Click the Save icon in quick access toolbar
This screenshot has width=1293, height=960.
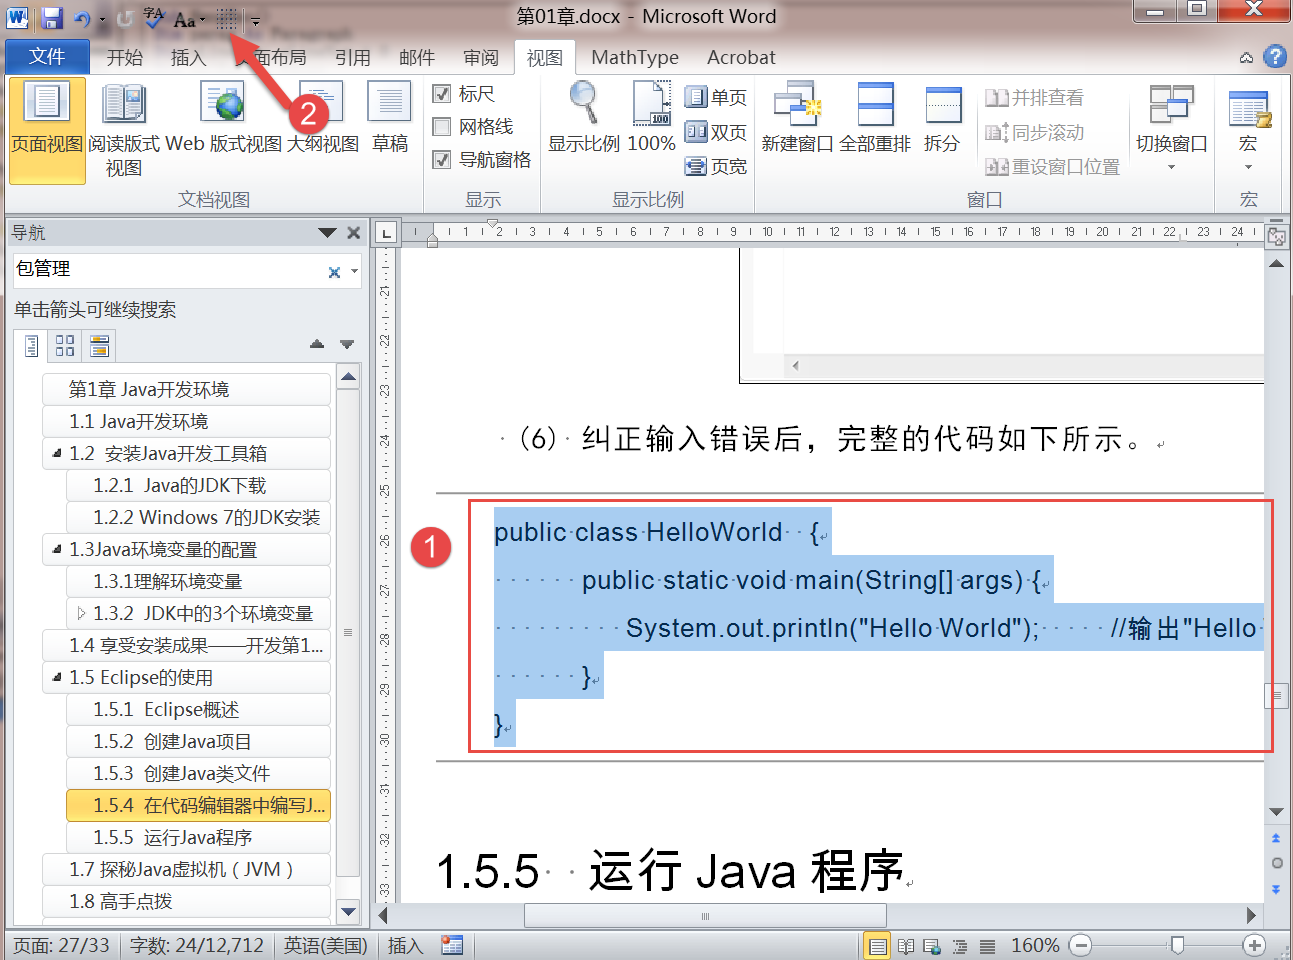pos(52,18)
